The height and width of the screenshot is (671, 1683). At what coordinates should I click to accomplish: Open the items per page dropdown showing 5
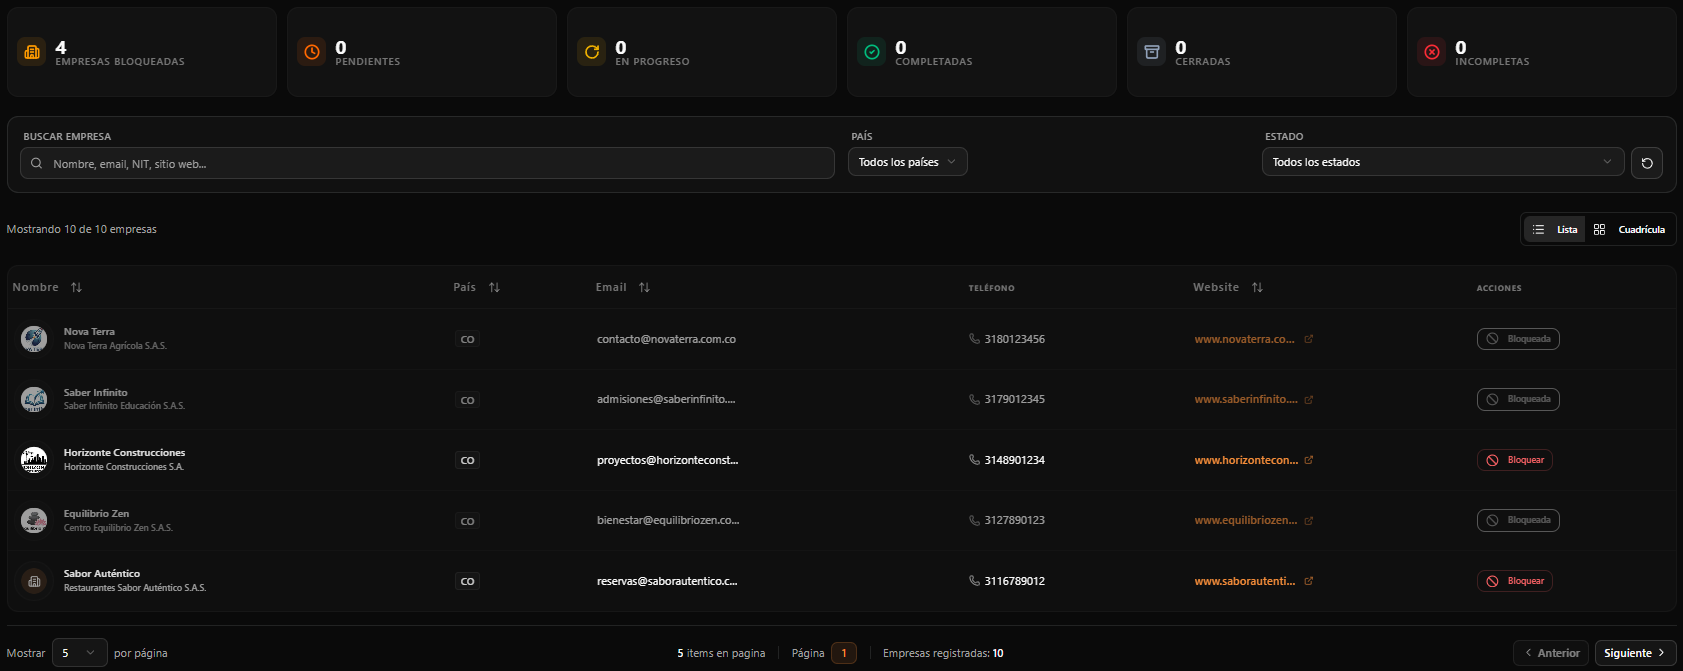pyautogui.click(x=79, y=653)
